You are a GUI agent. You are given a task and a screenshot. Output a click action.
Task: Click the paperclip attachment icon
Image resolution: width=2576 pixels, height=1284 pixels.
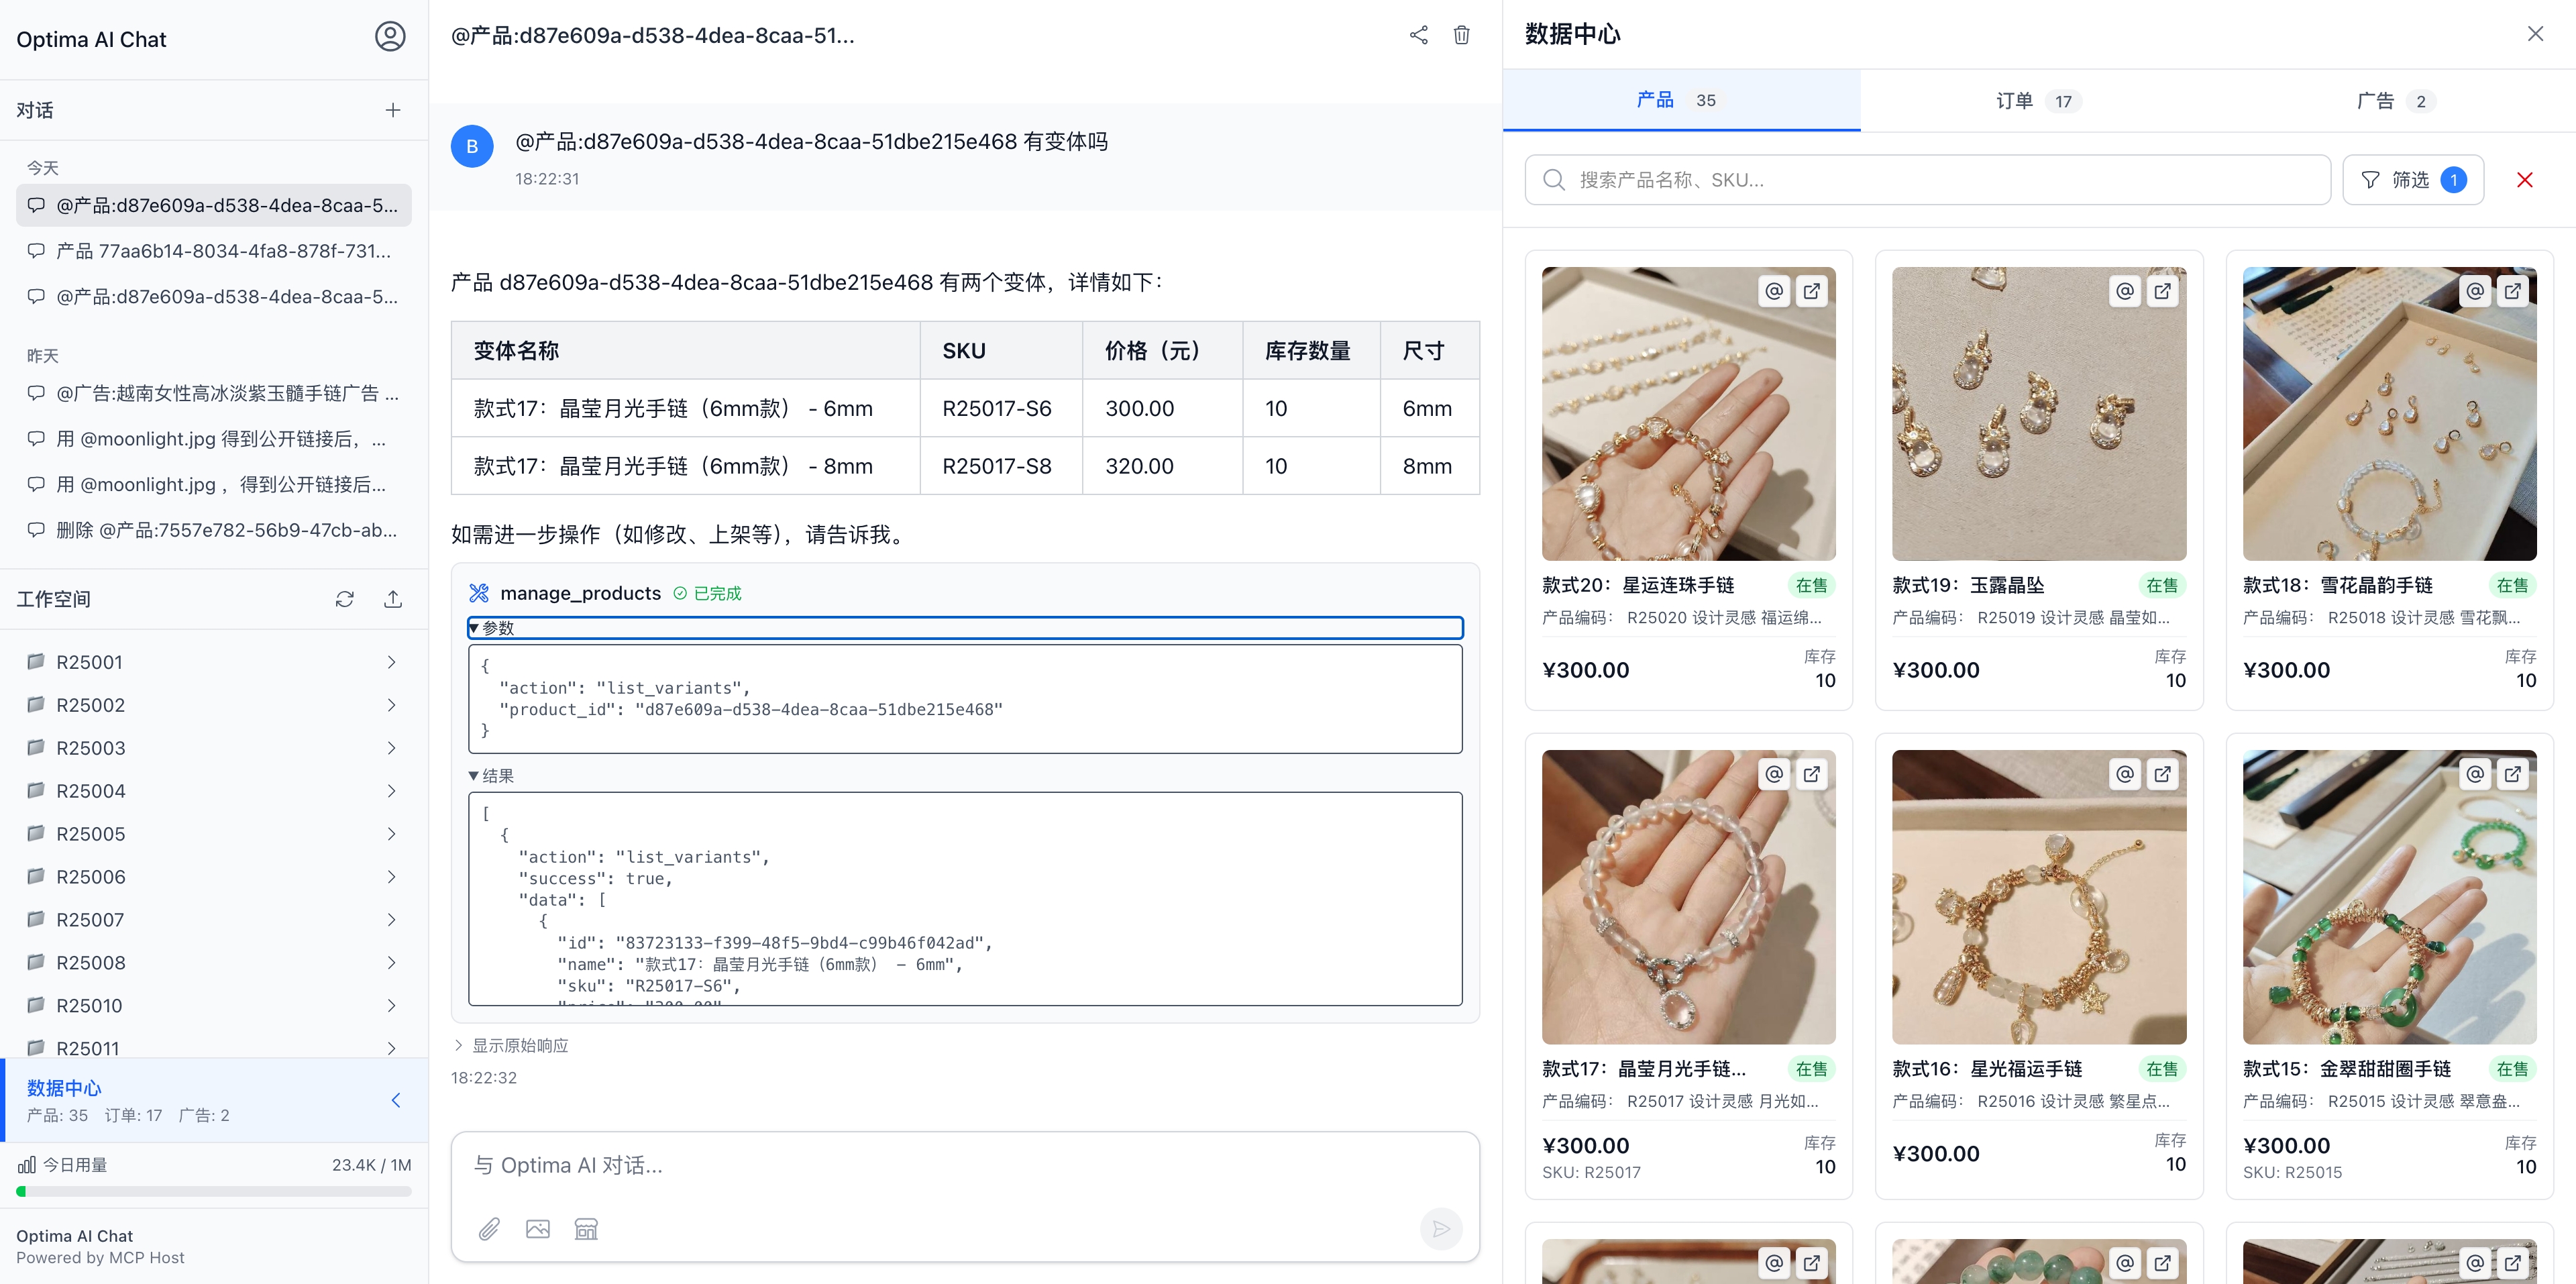(x=489, y=1229)
